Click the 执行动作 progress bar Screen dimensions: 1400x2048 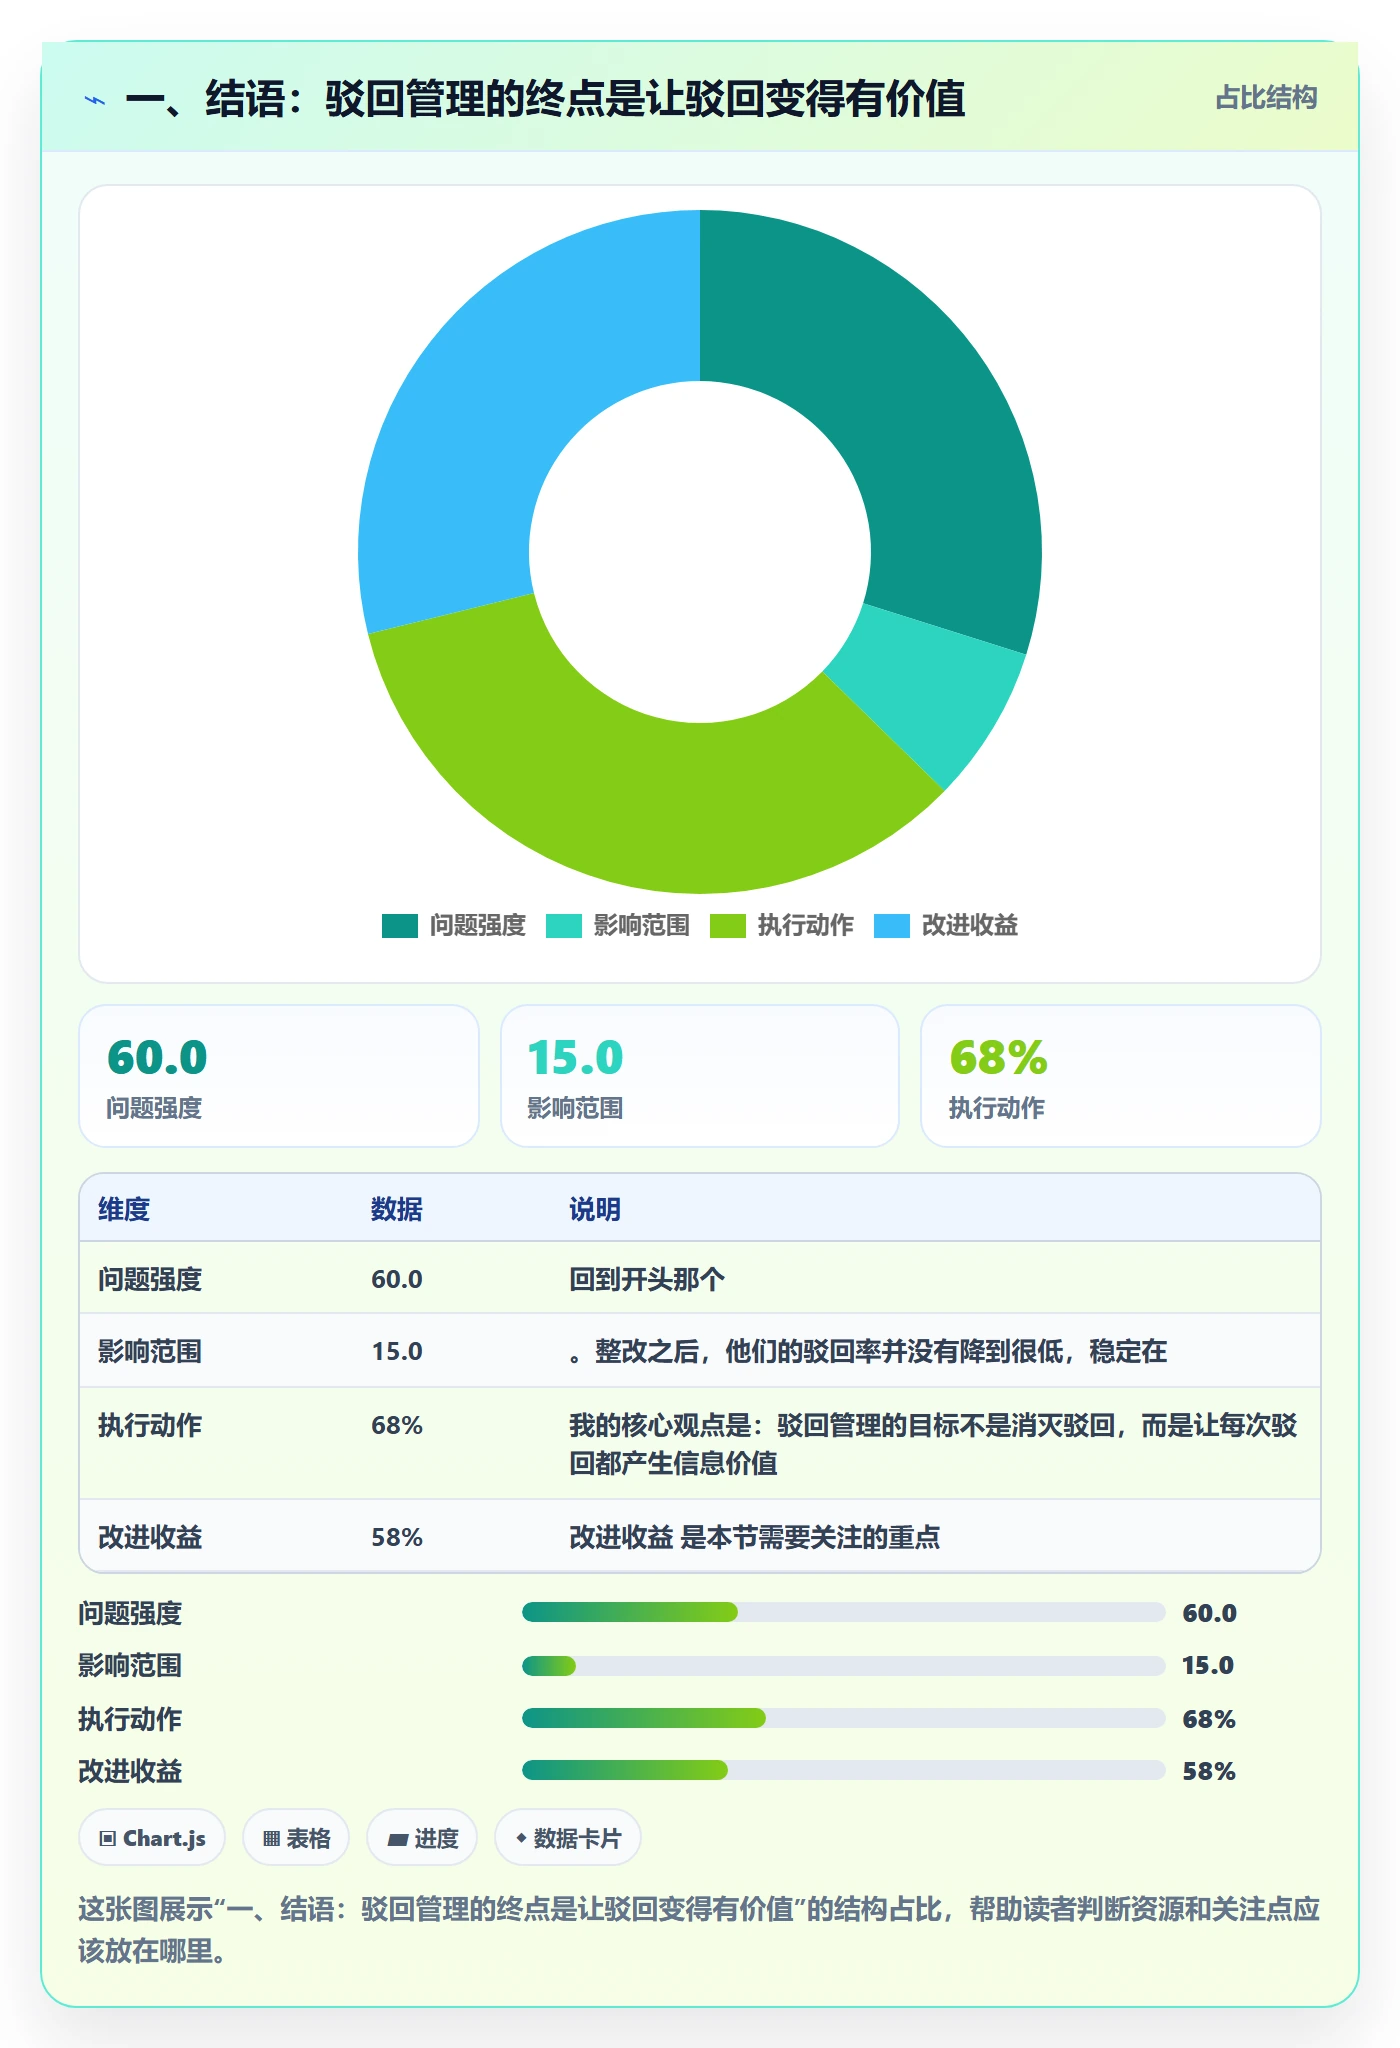[x=844, y=1718]
